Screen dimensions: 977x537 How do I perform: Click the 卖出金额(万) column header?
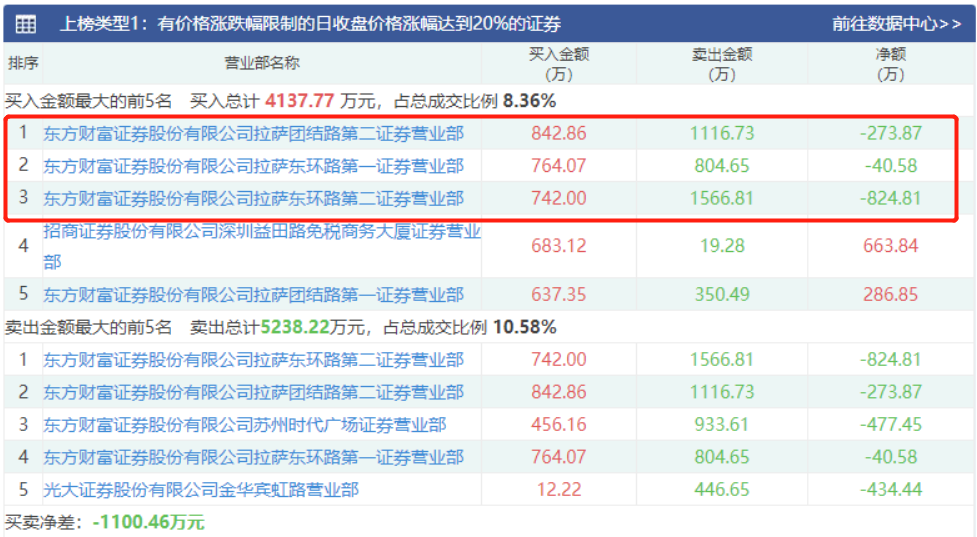pyautogui.click(x=722, y=64)
